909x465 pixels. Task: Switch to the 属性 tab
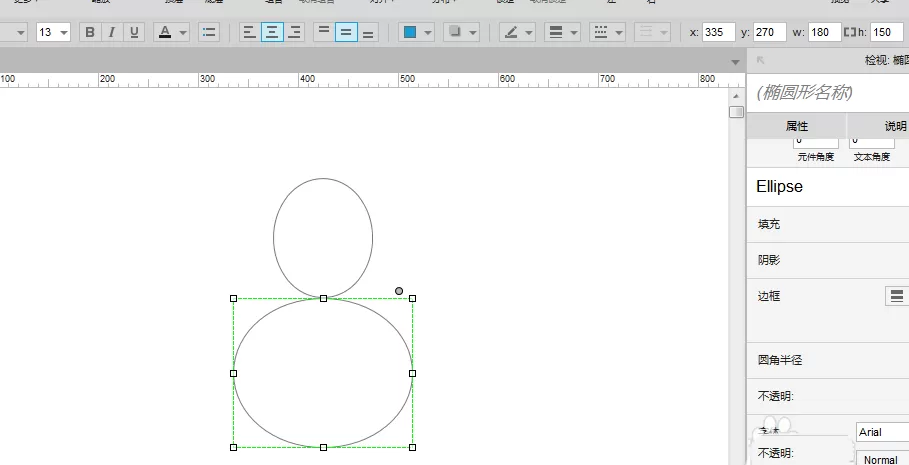[797, 126]
